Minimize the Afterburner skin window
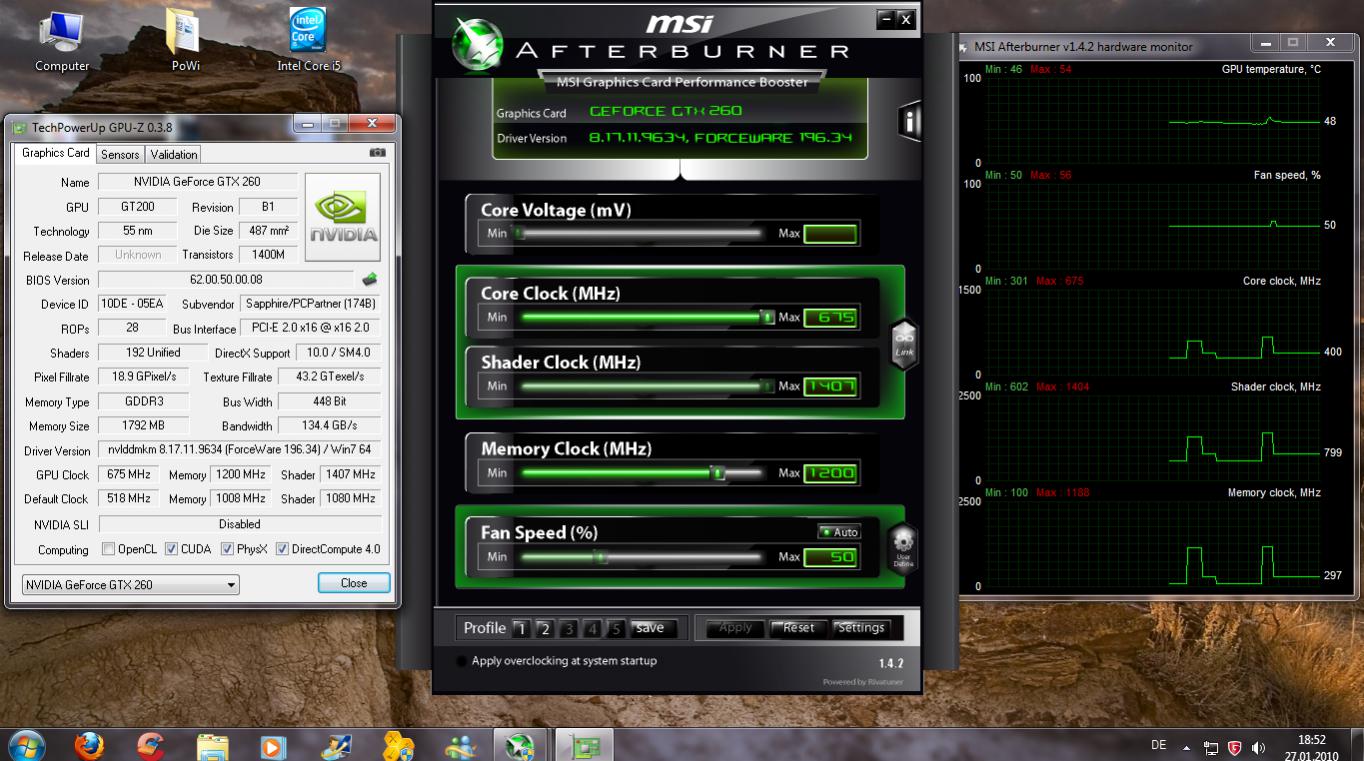Image resolution: width=1364 pixels, height=761 pixels. tap(885, 19)
